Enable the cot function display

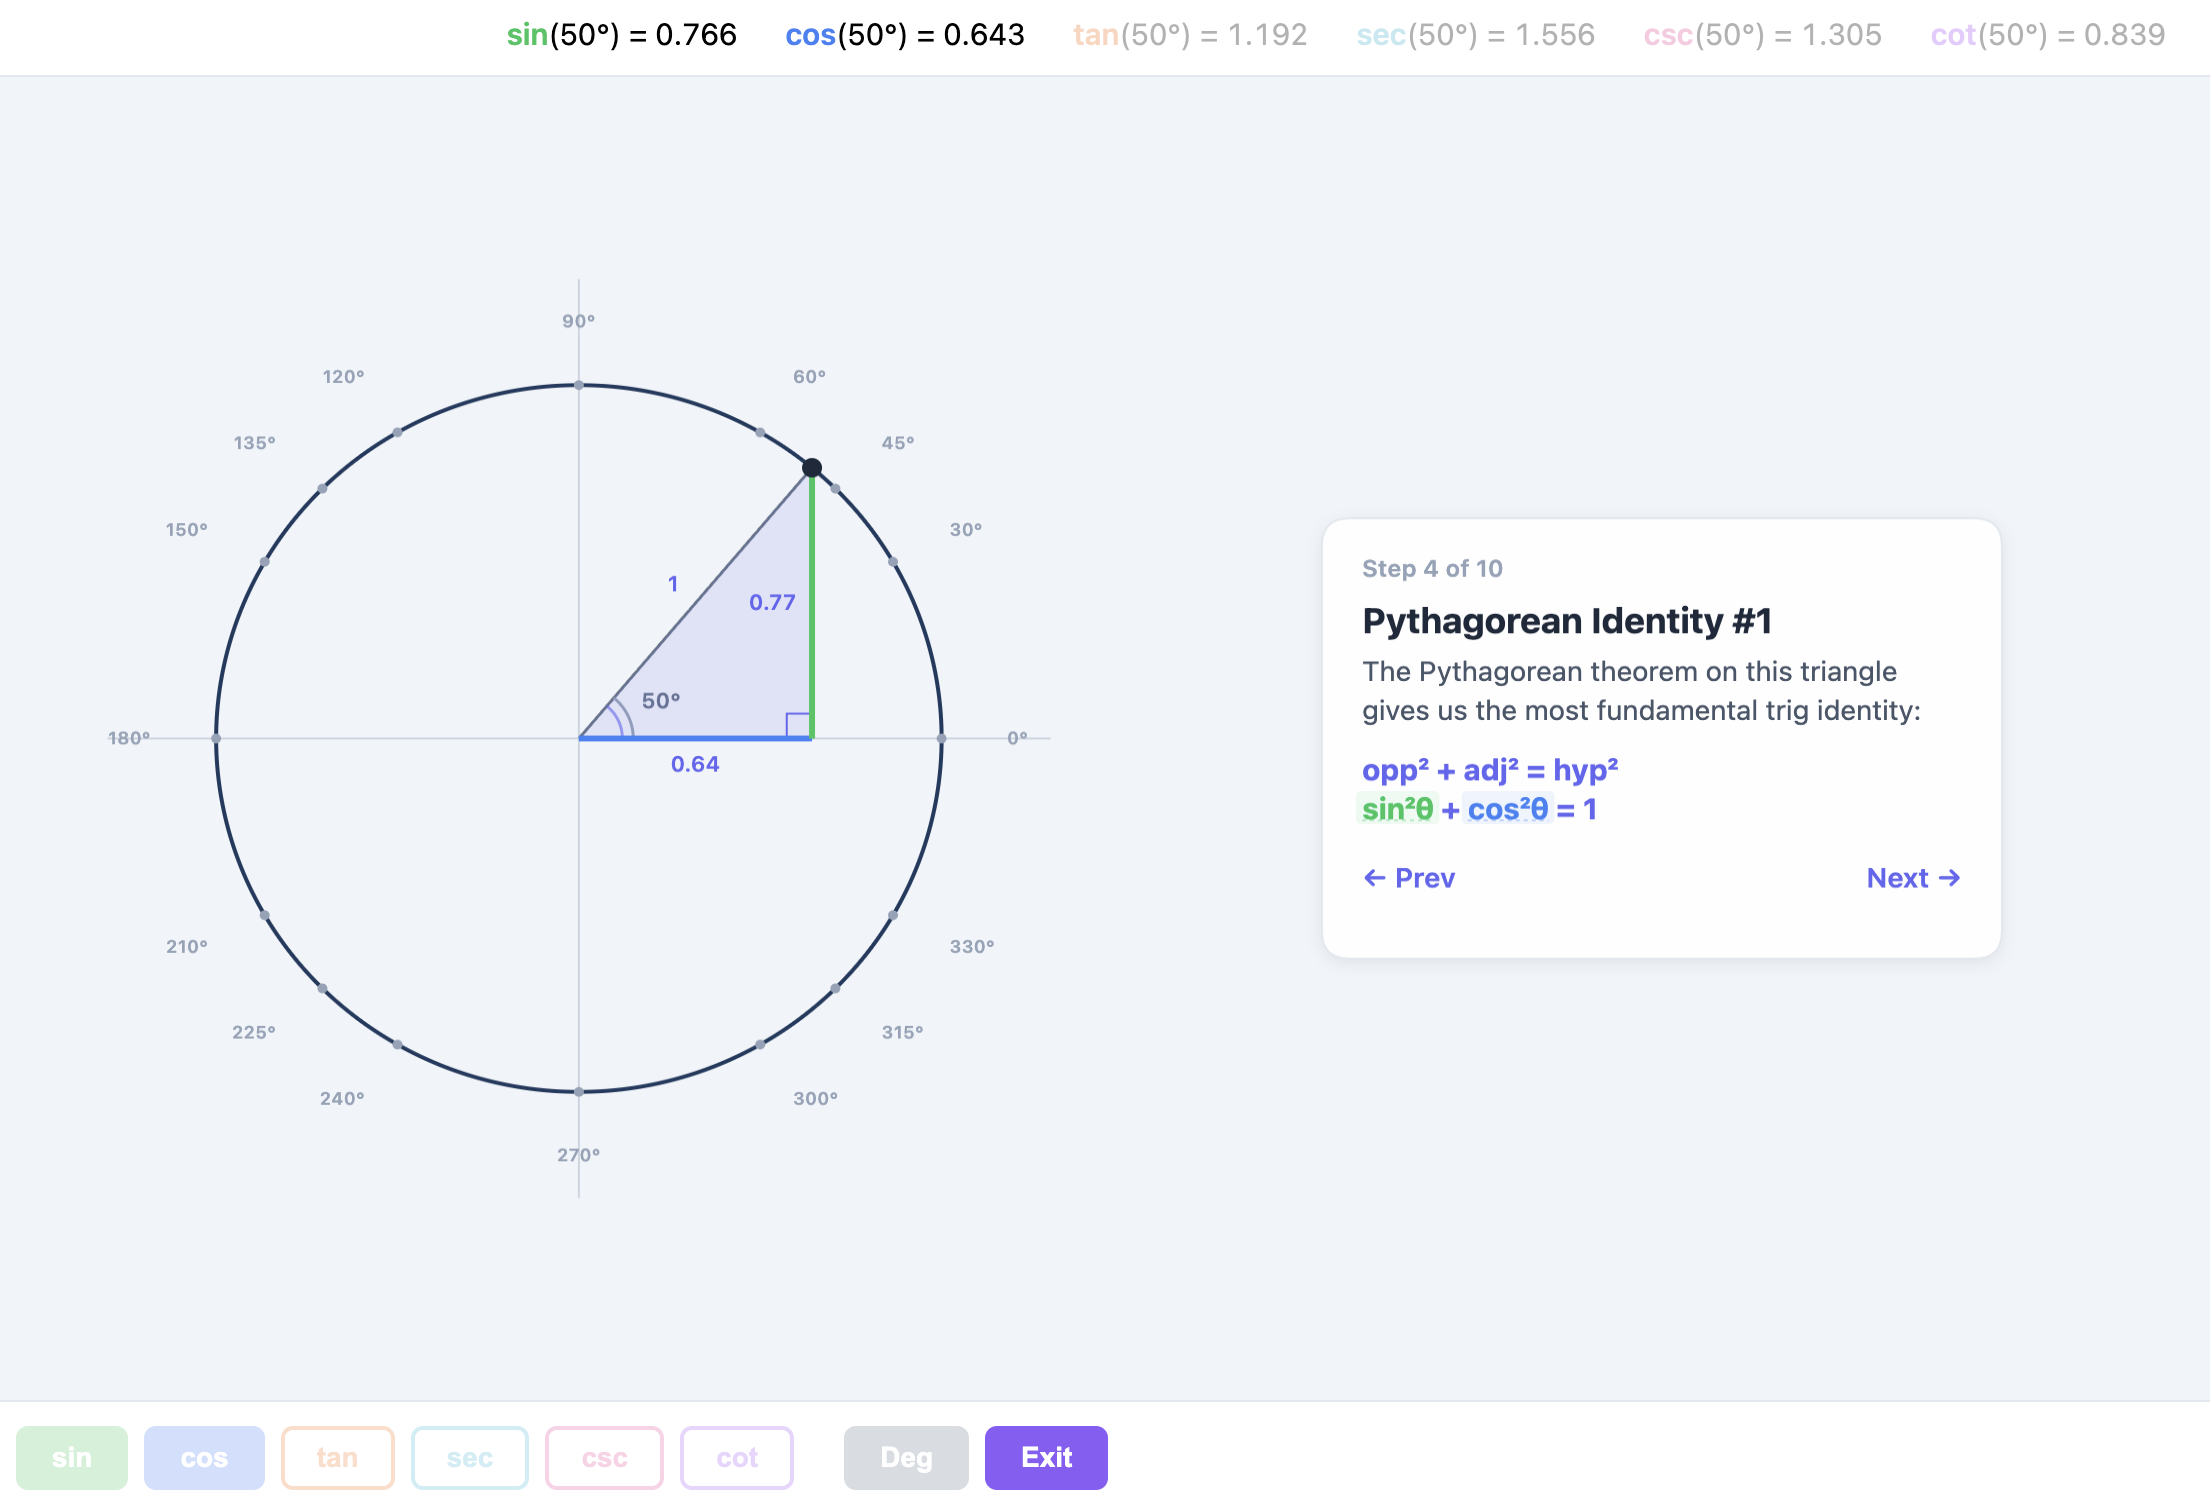(736, 1457)
